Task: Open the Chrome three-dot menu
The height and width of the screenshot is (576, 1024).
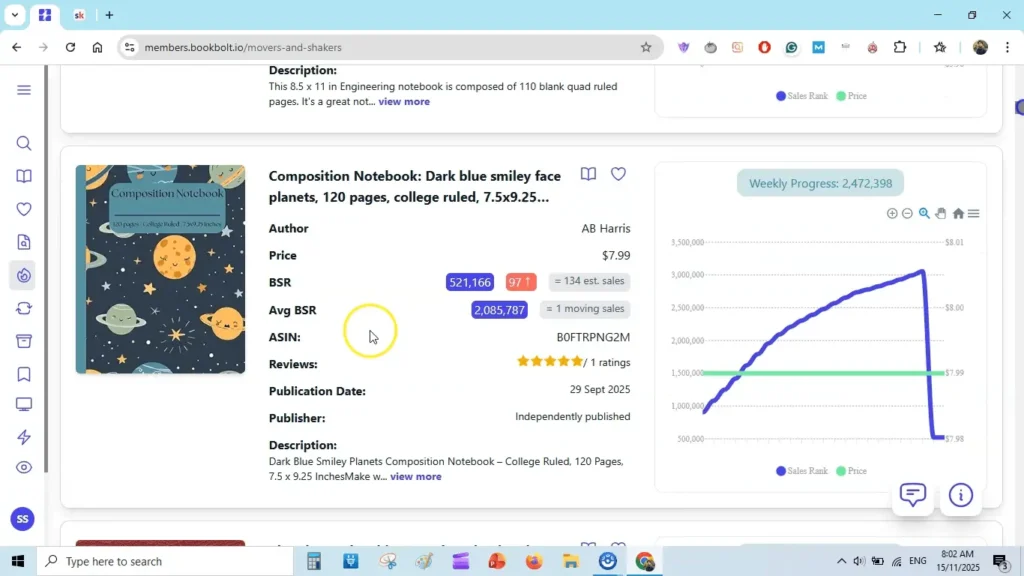Action: 1007,47
